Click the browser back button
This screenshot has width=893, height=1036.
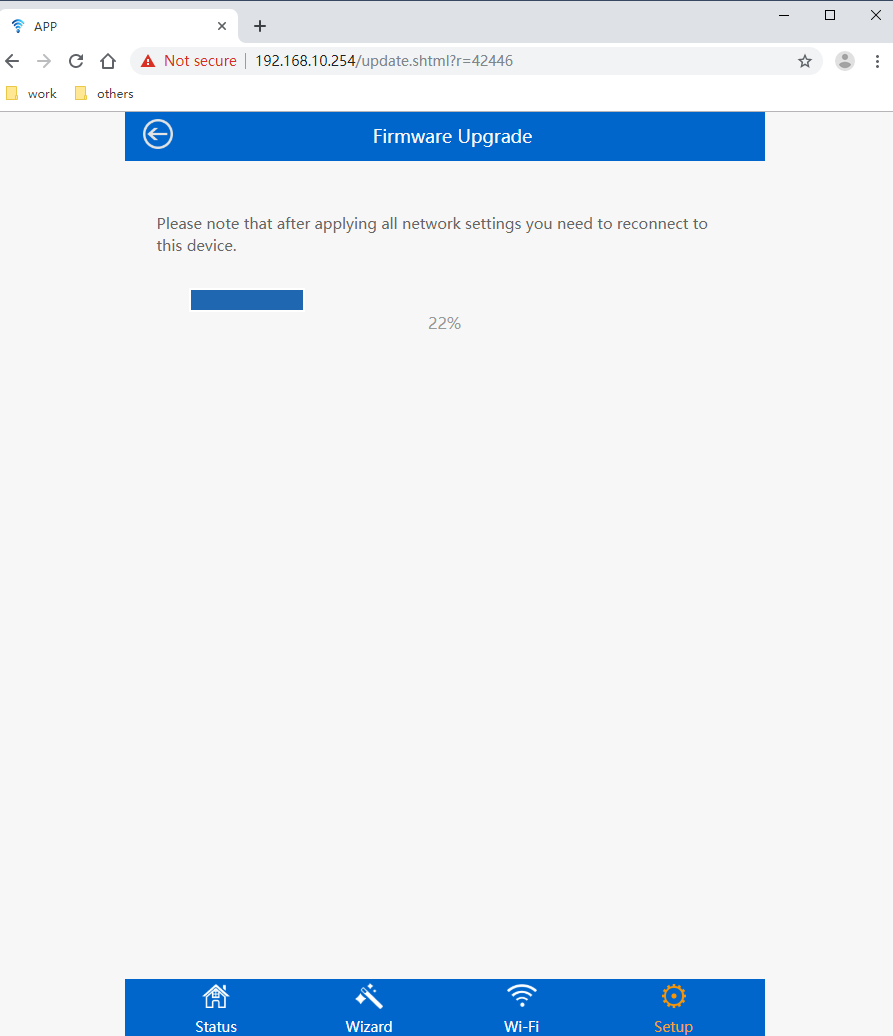(13, 61)
